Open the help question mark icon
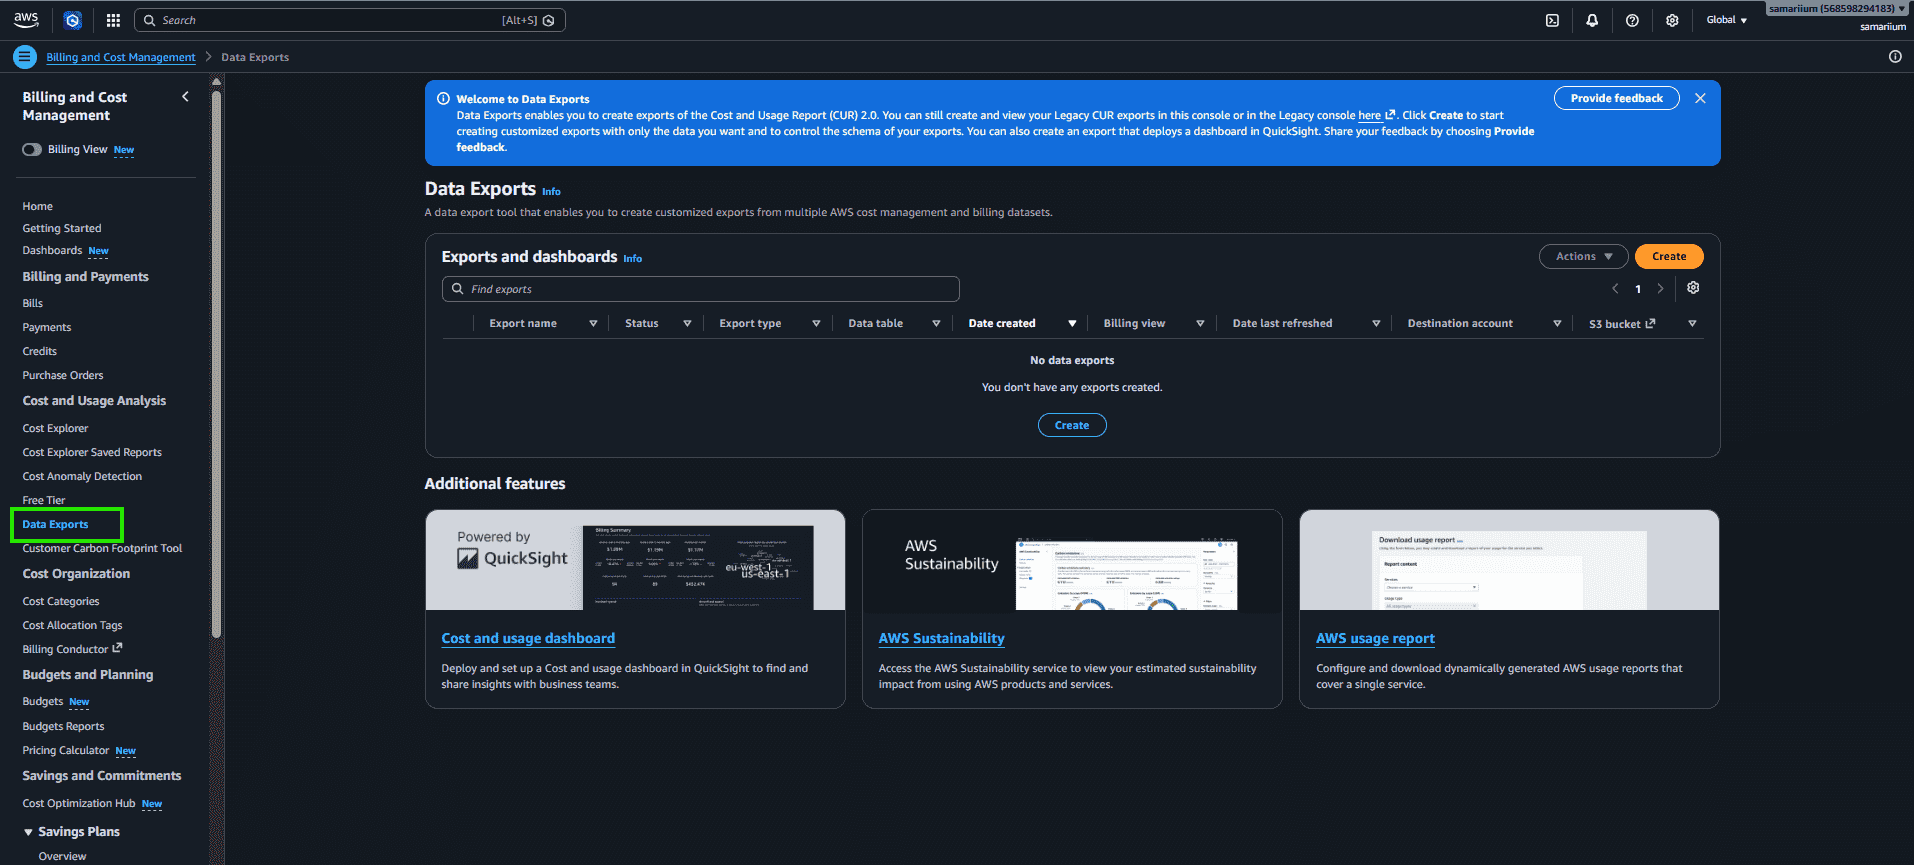The image size is (1914, 865). click(1632, 20)
